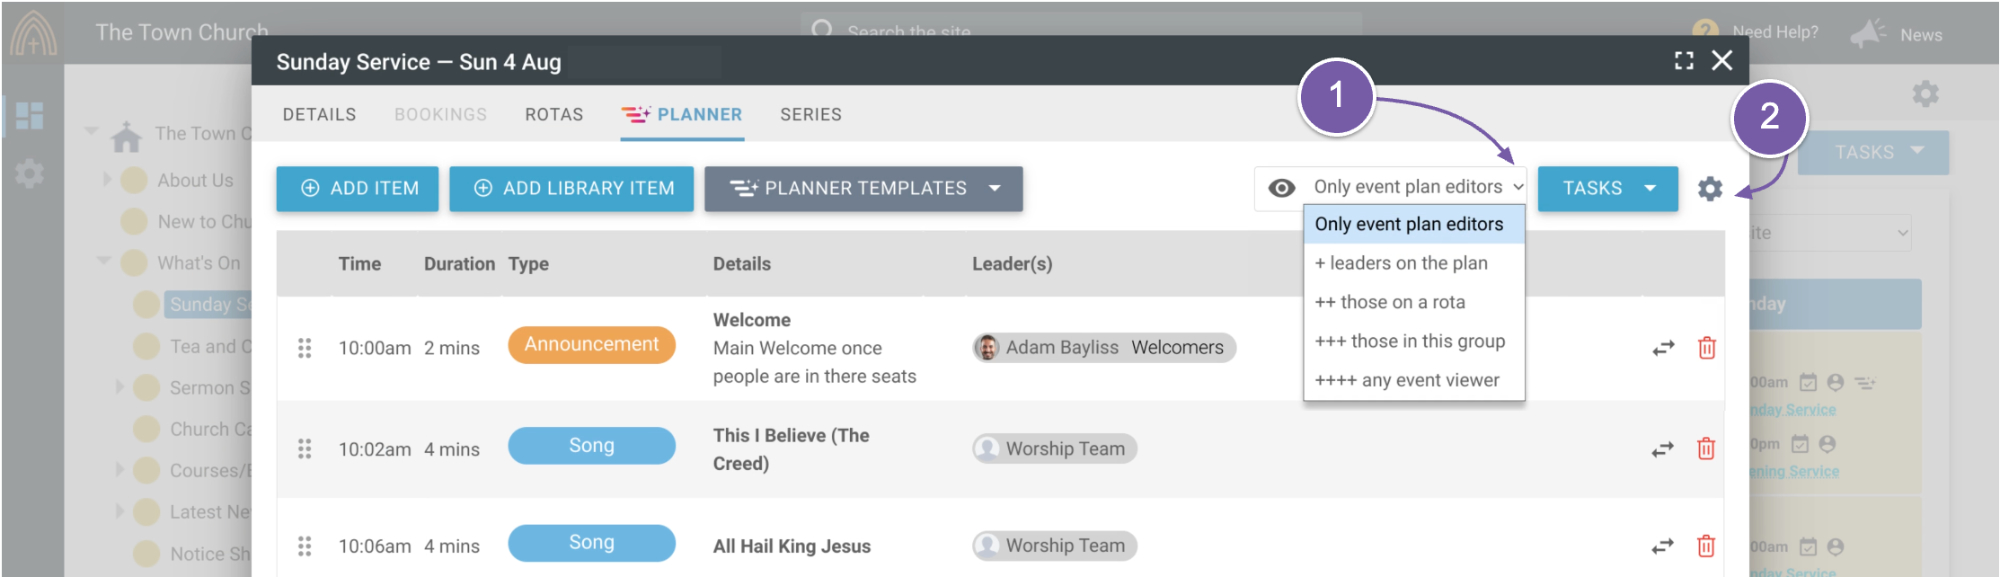Click the orange Announcement type badge
This screenshot has height=577, width=2000.
tap(592, 345)
